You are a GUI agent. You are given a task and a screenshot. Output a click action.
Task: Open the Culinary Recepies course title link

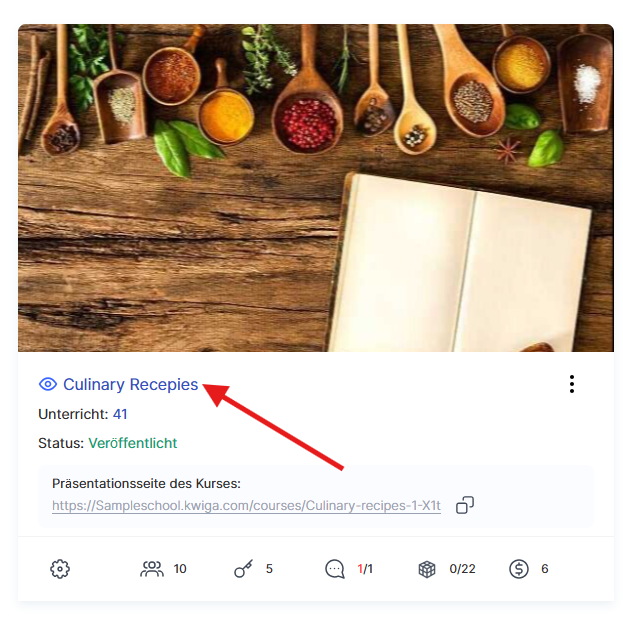tap(130, 384)
